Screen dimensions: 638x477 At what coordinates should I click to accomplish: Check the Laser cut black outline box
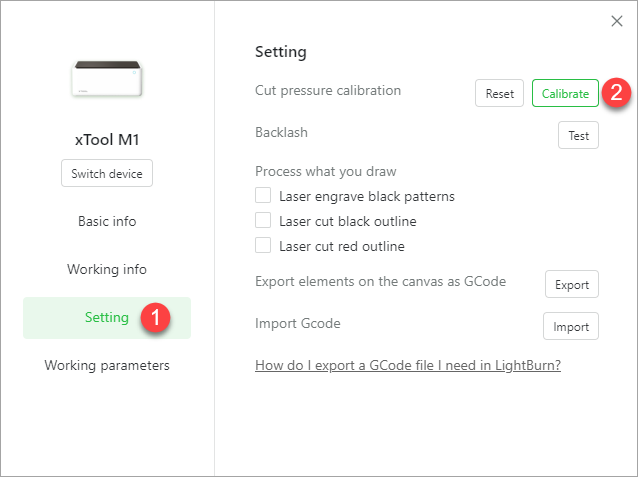tap(263, 220)
